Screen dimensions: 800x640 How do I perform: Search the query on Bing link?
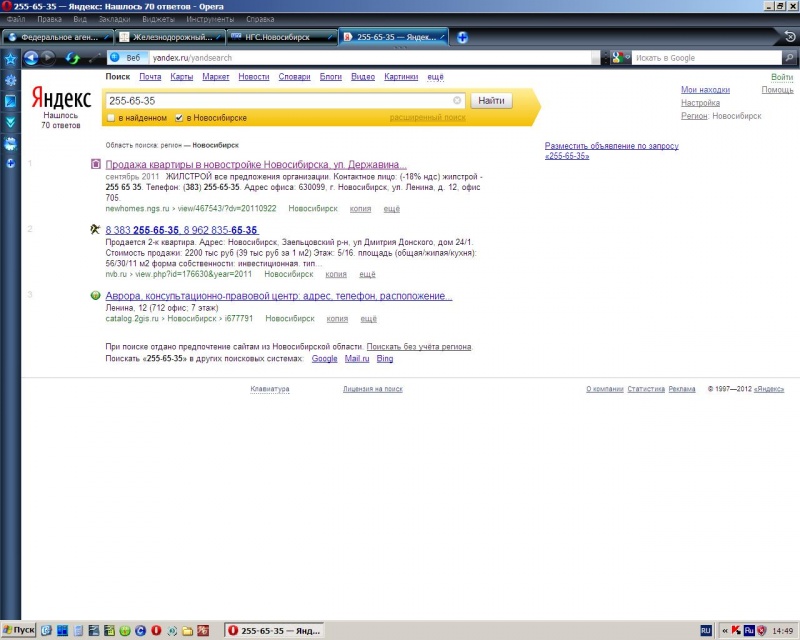[385, 359]
